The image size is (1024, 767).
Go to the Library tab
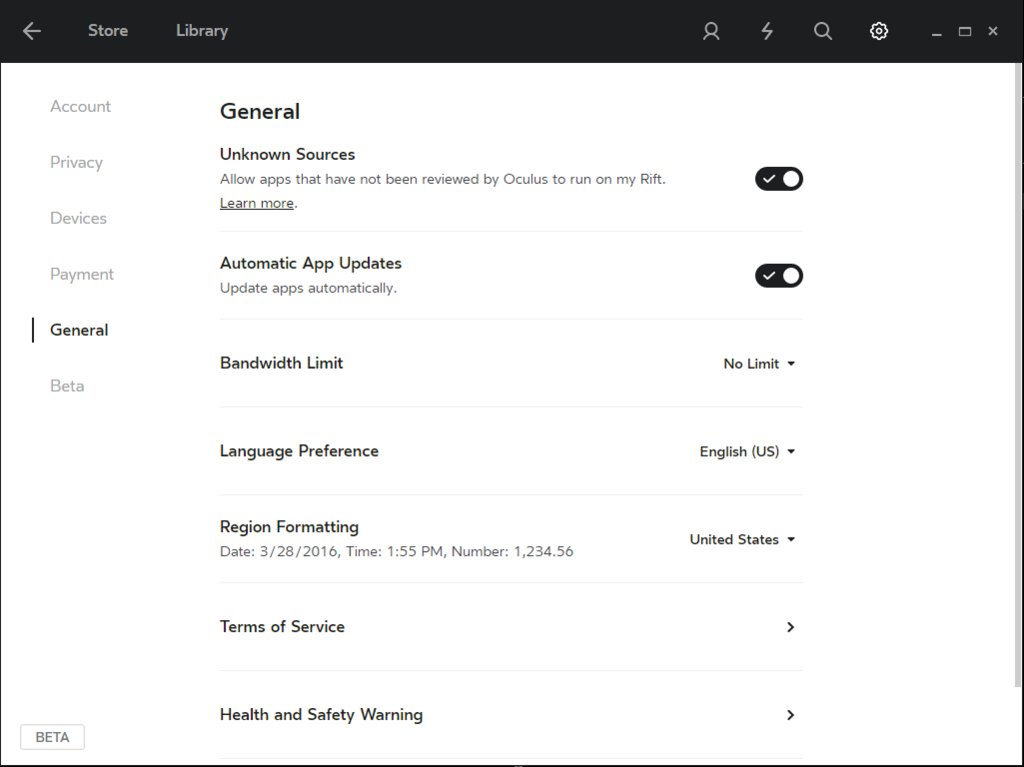(202, 31)
